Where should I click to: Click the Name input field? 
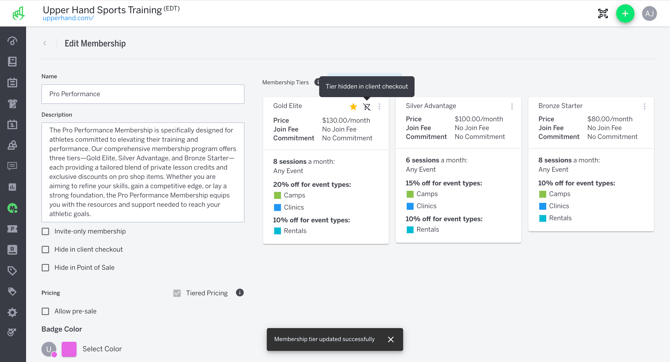tap(143, 94)
